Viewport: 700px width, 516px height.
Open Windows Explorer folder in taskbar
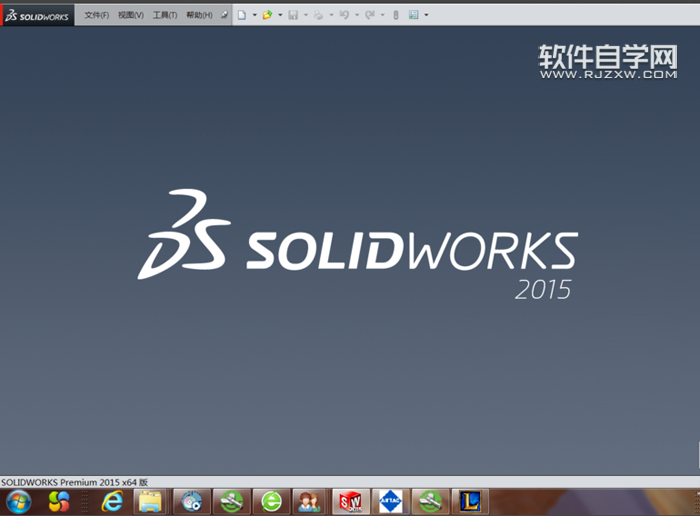click(x=150, y=502)
